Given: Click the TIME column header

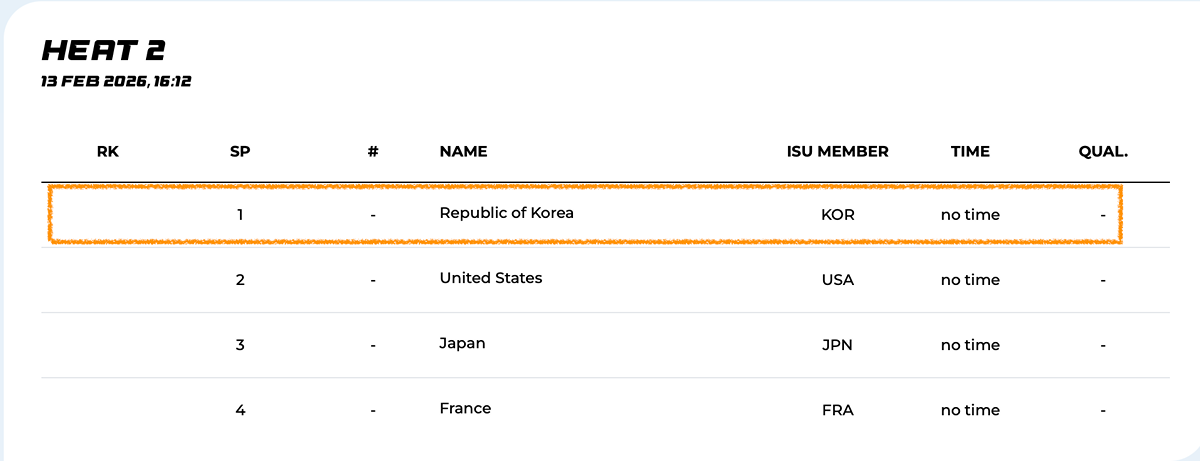Looking at the screenshot, I should [970, 152].
